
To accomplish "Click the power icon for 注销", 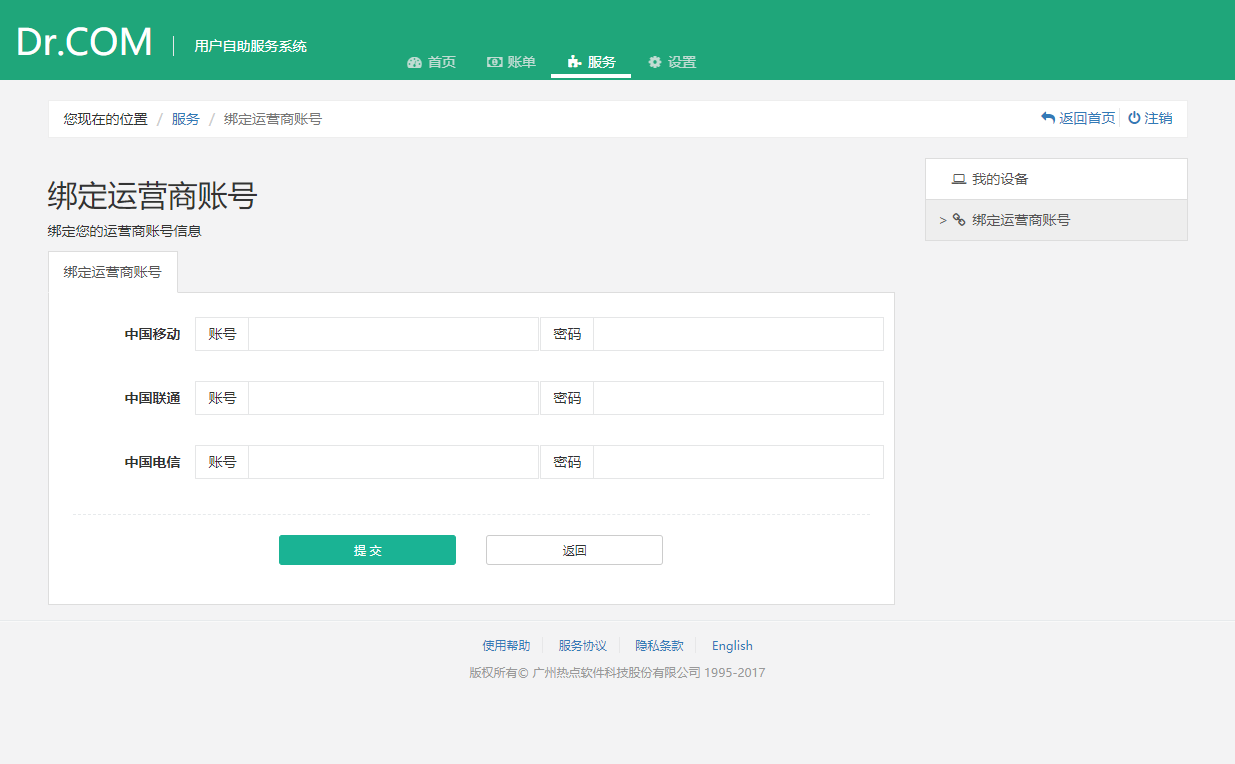I will 1134,118.
